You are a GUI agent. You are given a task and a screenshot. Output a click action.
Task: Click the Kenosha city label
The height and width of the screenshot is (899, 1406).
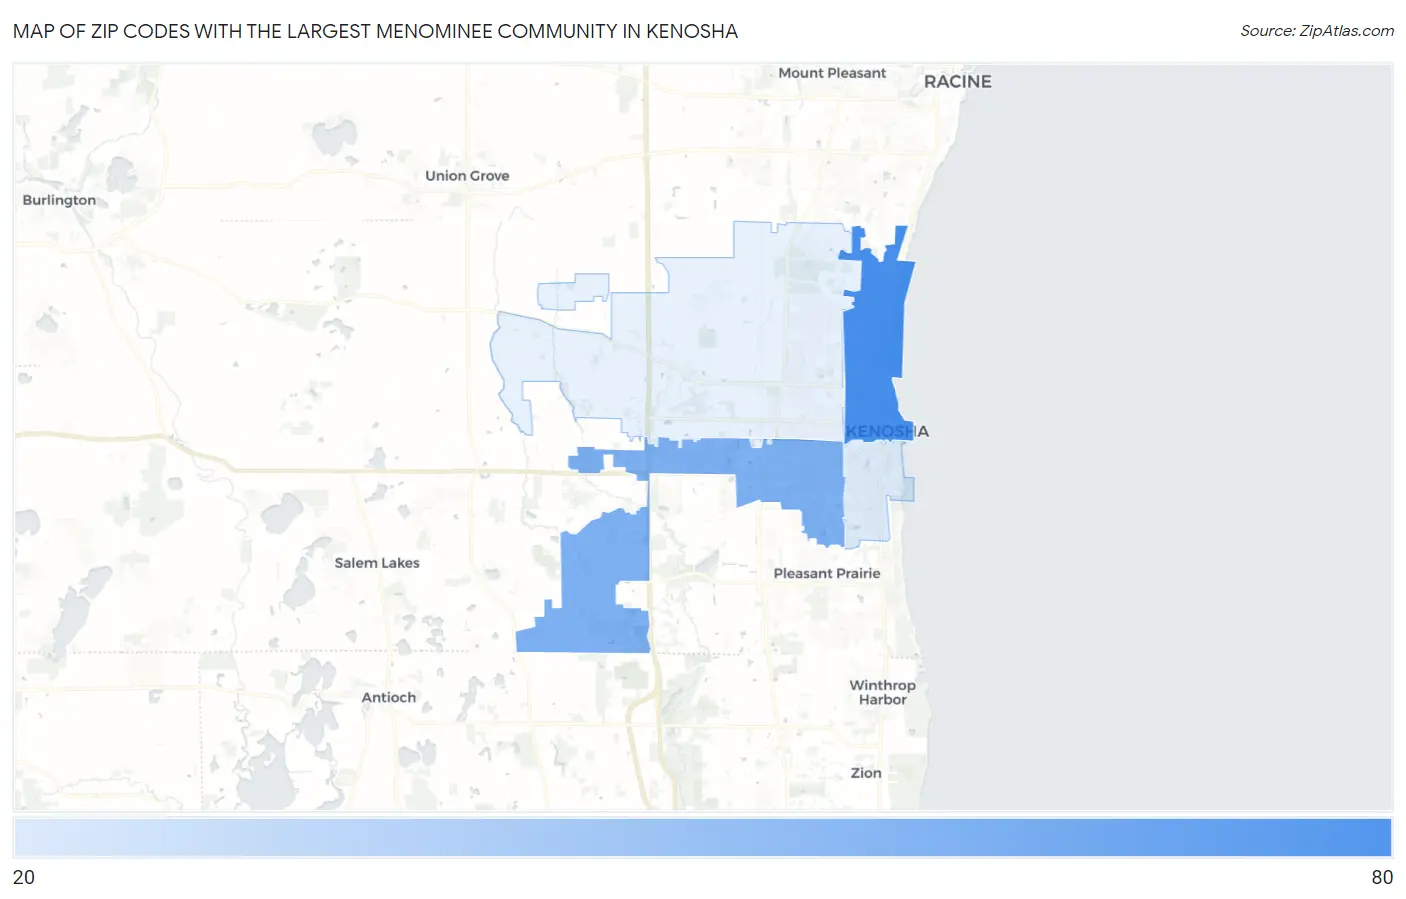point(887,431)
